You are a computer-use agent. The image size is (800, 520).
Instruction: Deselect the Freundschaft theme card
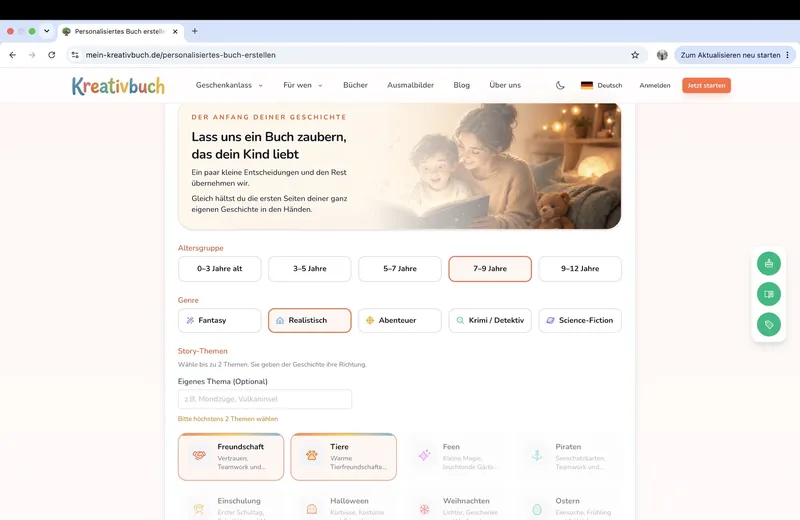pos(231,457)
